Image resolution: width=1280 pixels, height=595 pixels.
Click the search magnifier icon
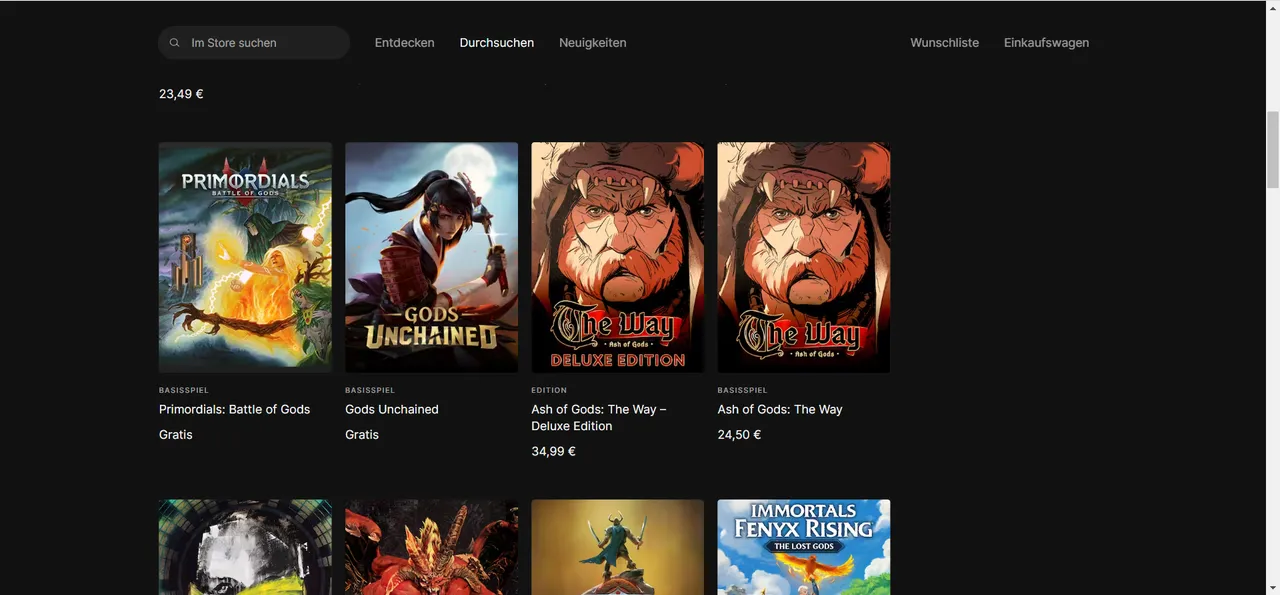point(175,43)
